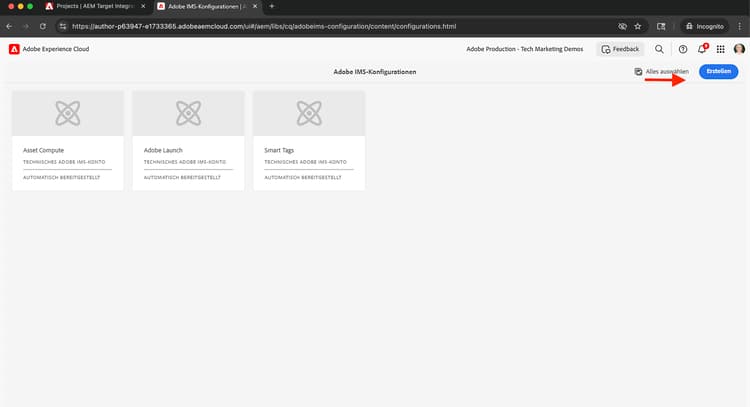This screenshot has height=407, width=750.
Task: Switch to the Projects AEM Target browser tab
Action: point(93,6)
